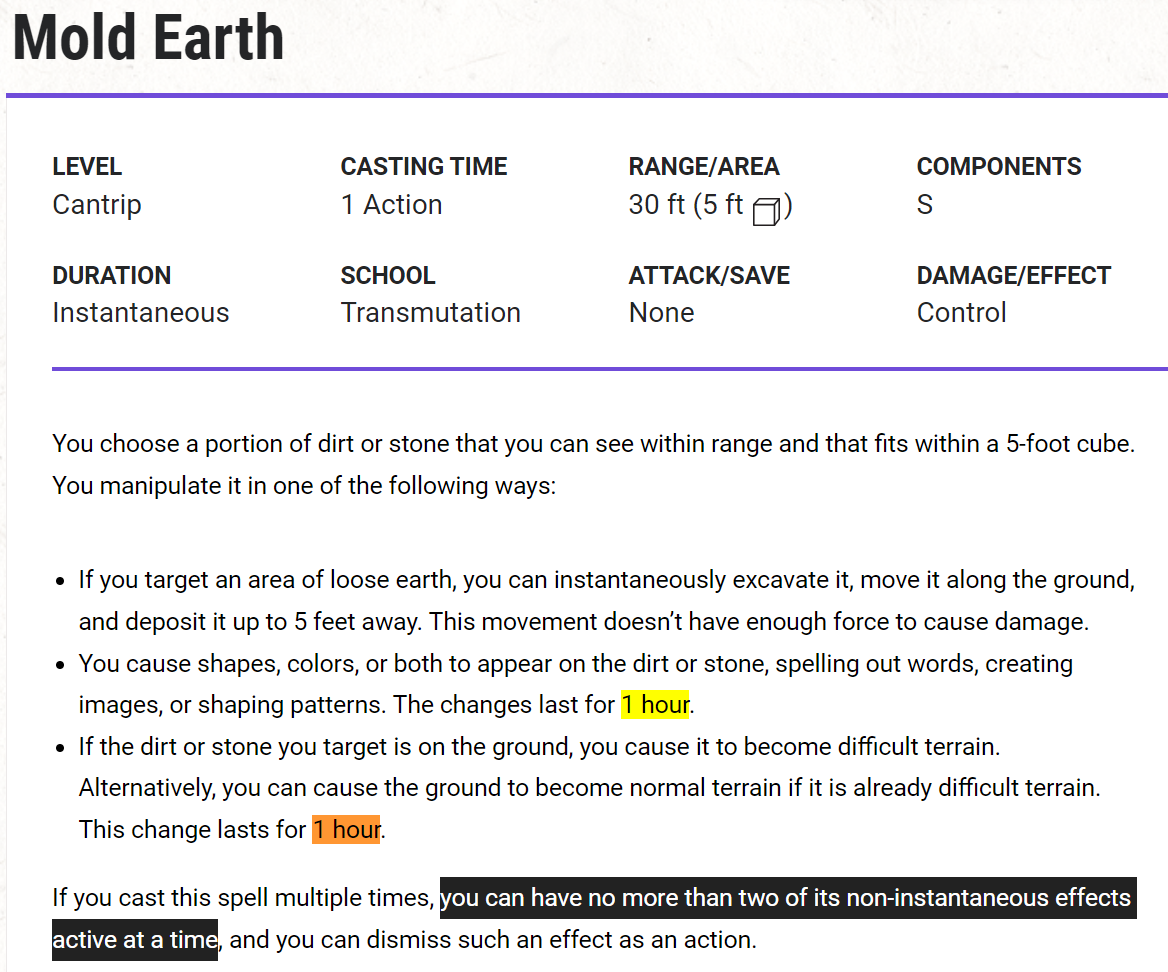This screenshot has height=972, width=1168.
Task: Click the CASTING TIME label
Action: [x=424, y=166]
